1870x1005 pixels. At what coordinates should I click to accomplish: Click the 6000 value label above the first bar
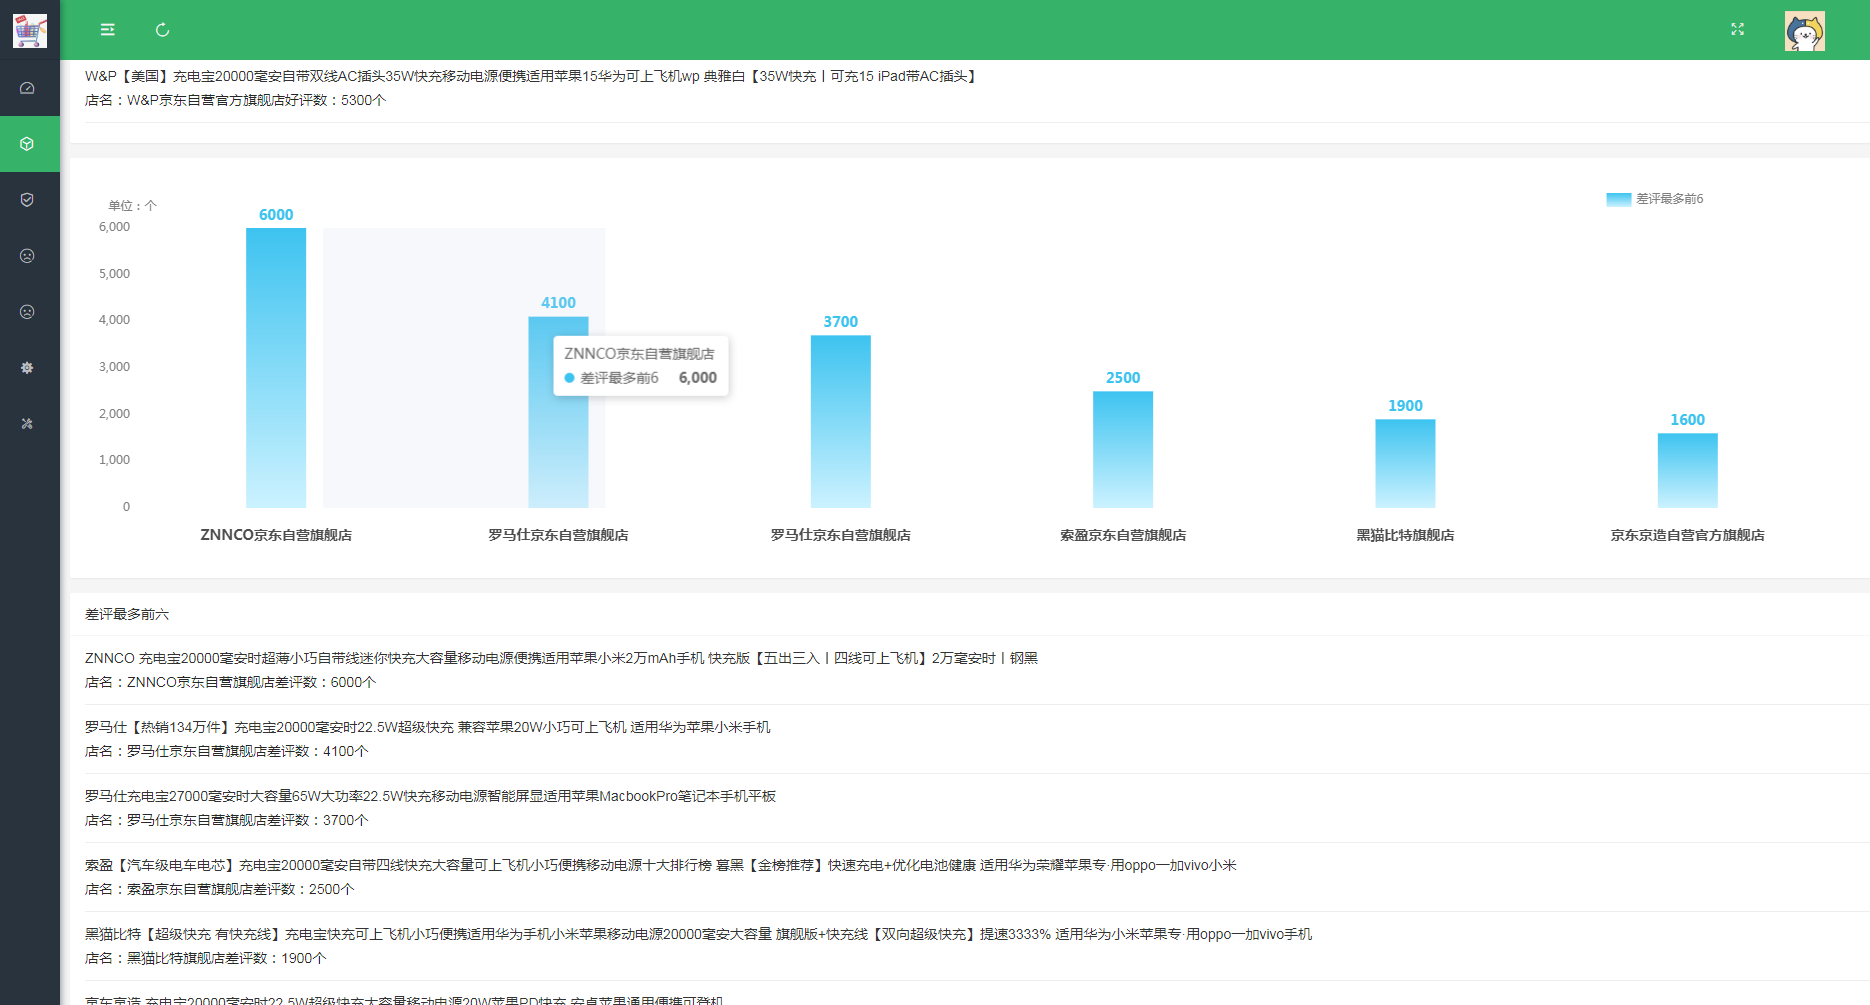click(x=276, y=215)
